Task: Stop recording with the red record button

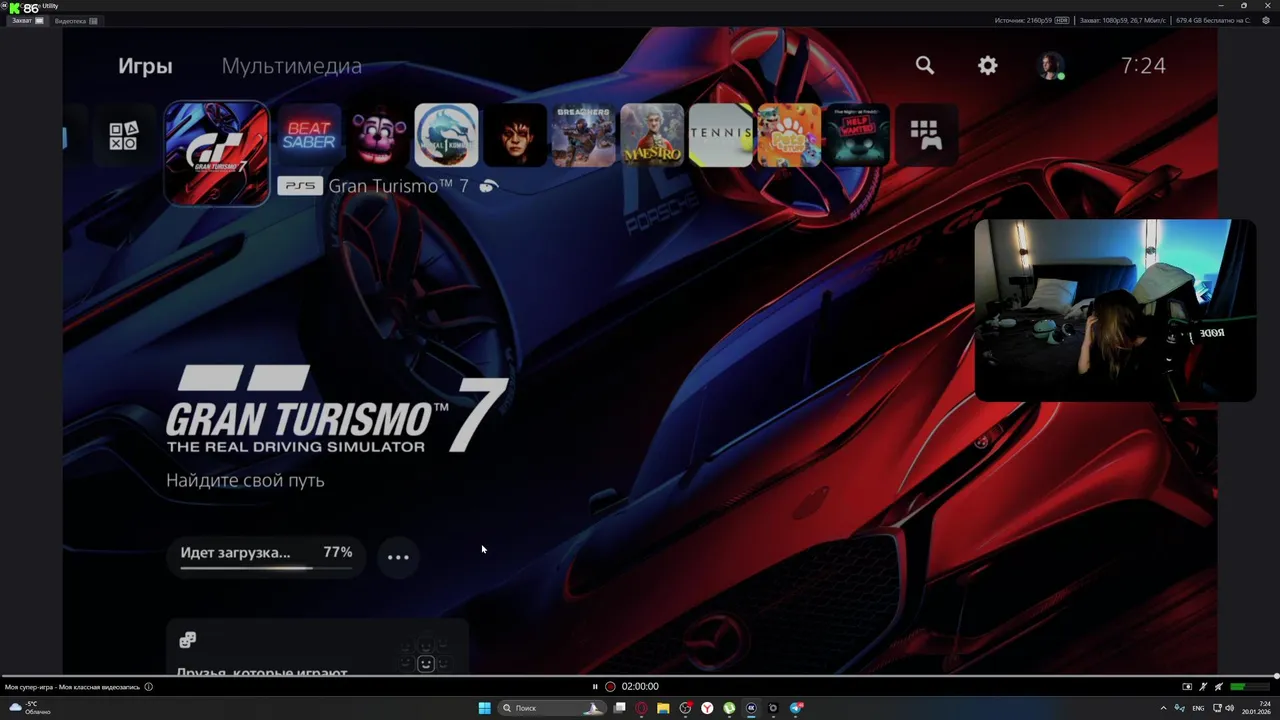Action: point(610,686)
